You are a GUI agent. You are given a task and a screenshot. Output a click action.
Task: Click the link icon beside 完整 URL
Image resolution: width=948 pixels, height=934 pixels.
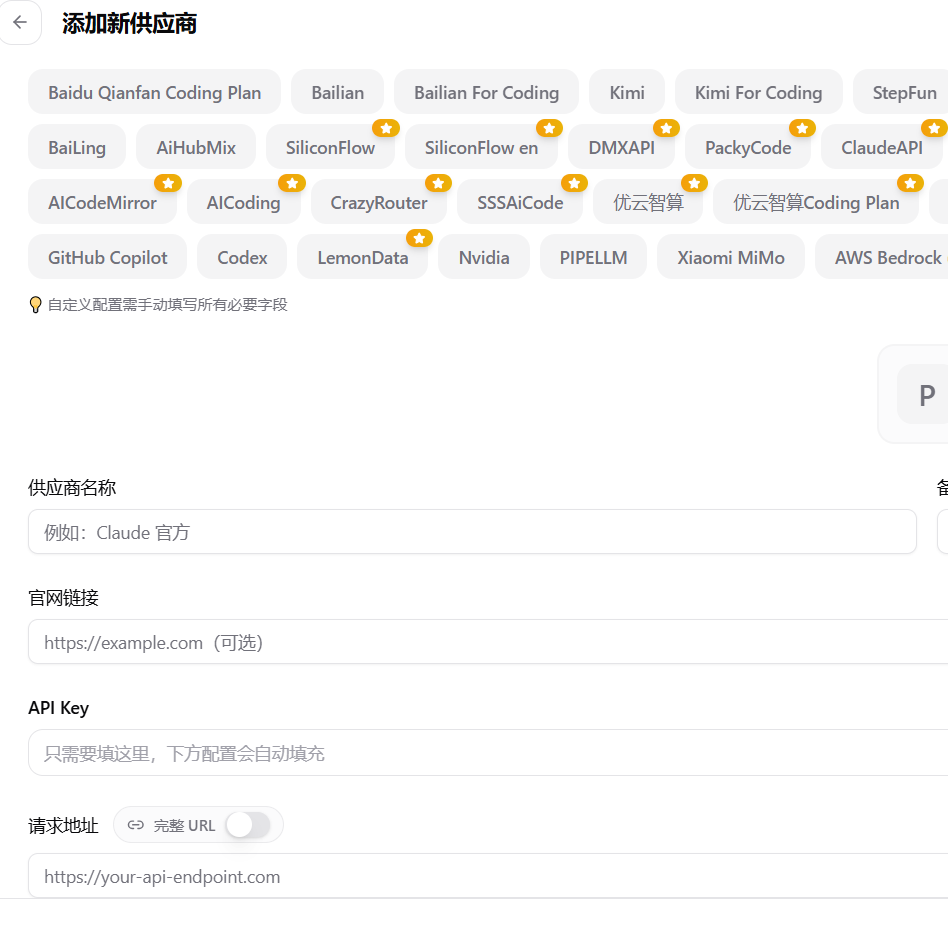coord(135,825)
